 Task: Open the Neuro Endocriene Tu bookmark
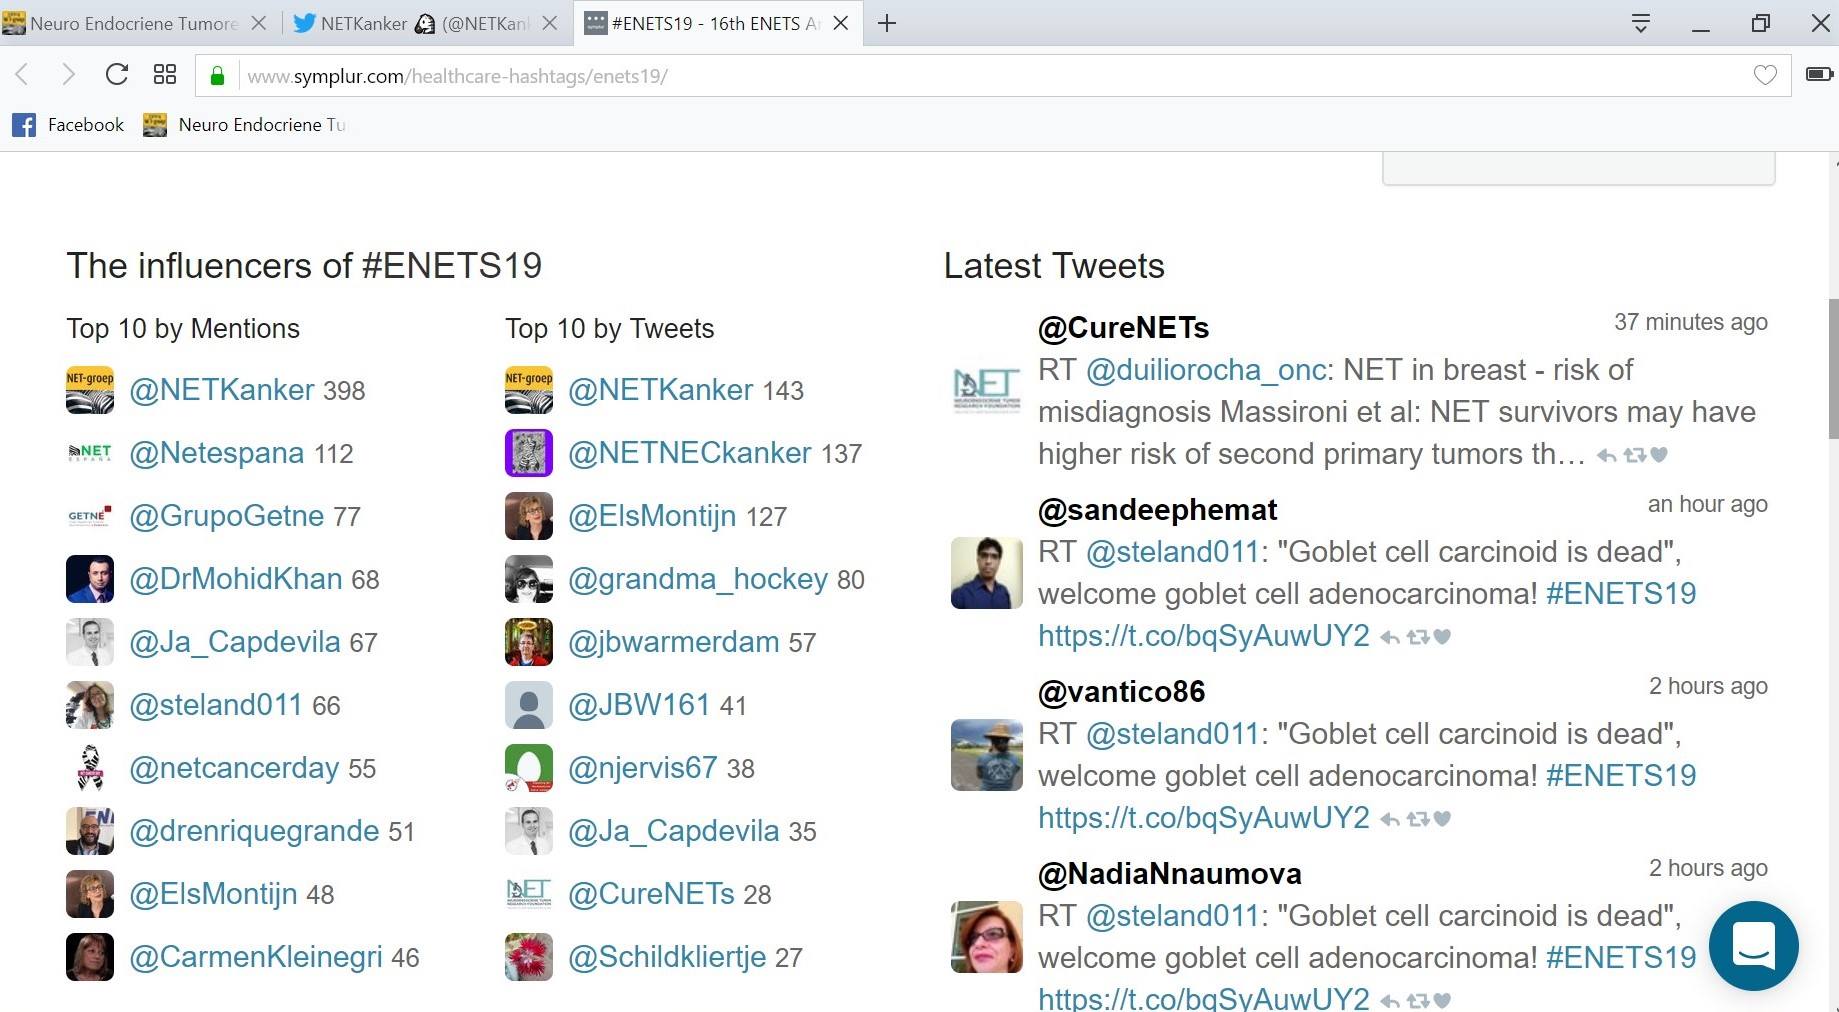point(245,125)
